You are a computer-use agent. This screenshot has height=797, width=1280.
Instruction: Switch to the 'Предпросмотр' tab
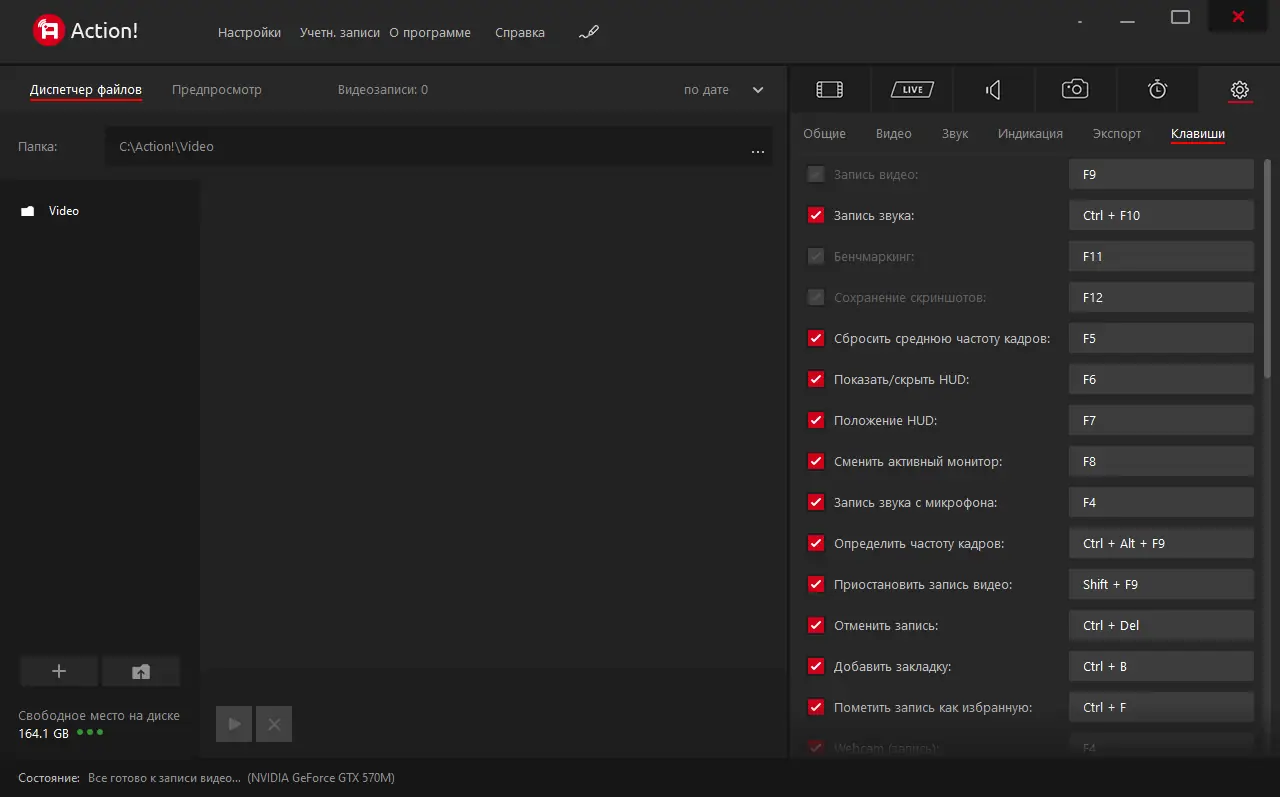(x=217, y=89)
